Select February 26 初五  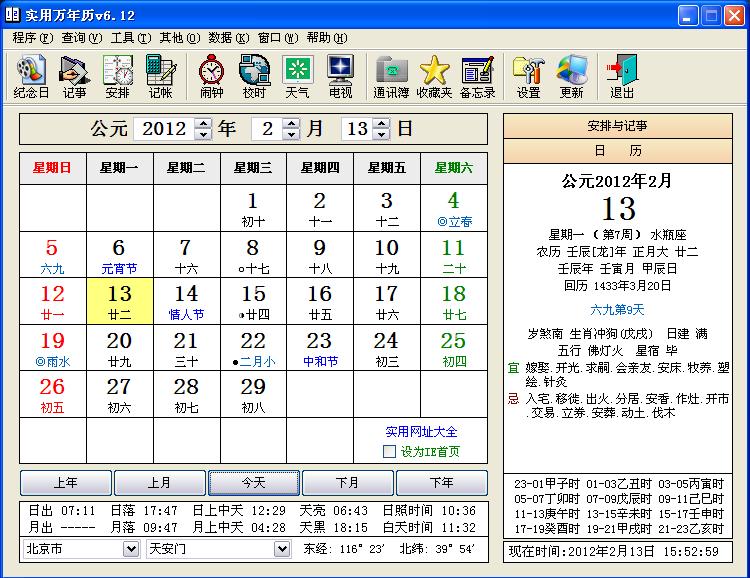pyautogui.click(x=53, y=394)
